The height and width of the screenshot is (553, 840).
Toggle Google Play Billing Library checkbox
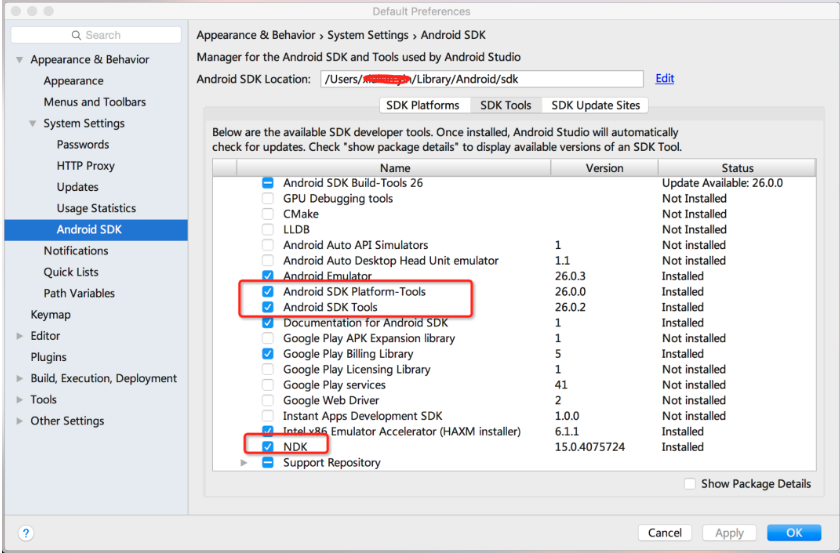pyautogui.click(x=267, y=354)
